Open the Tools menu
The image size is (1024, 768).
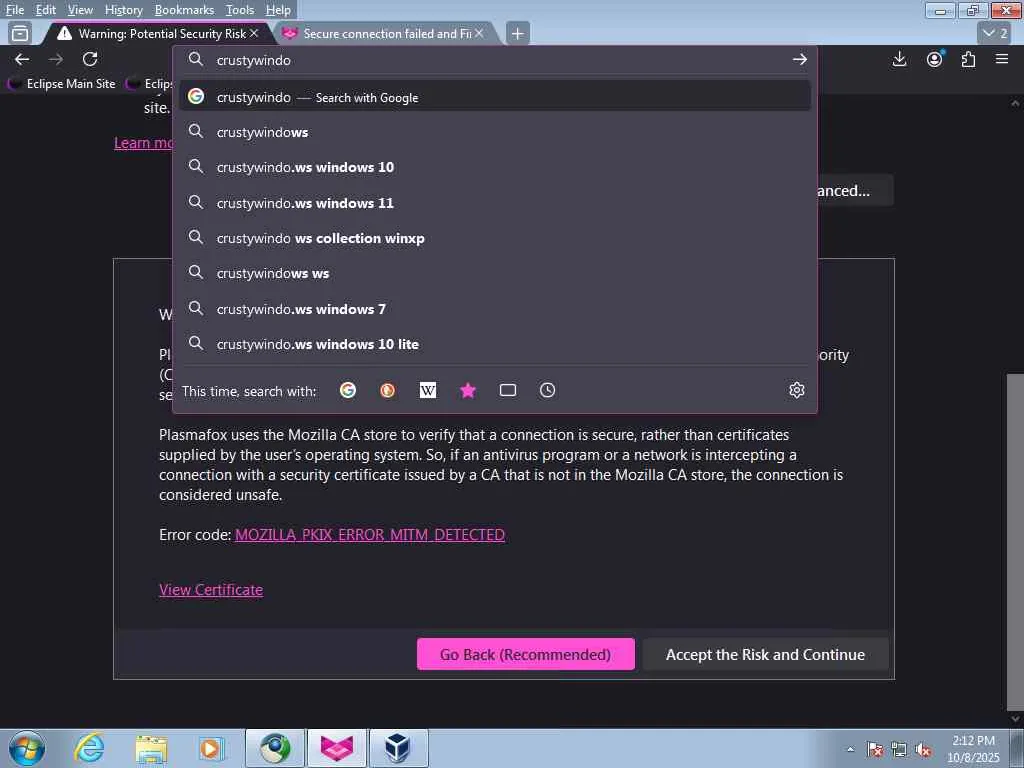click(x=240, y=10)
